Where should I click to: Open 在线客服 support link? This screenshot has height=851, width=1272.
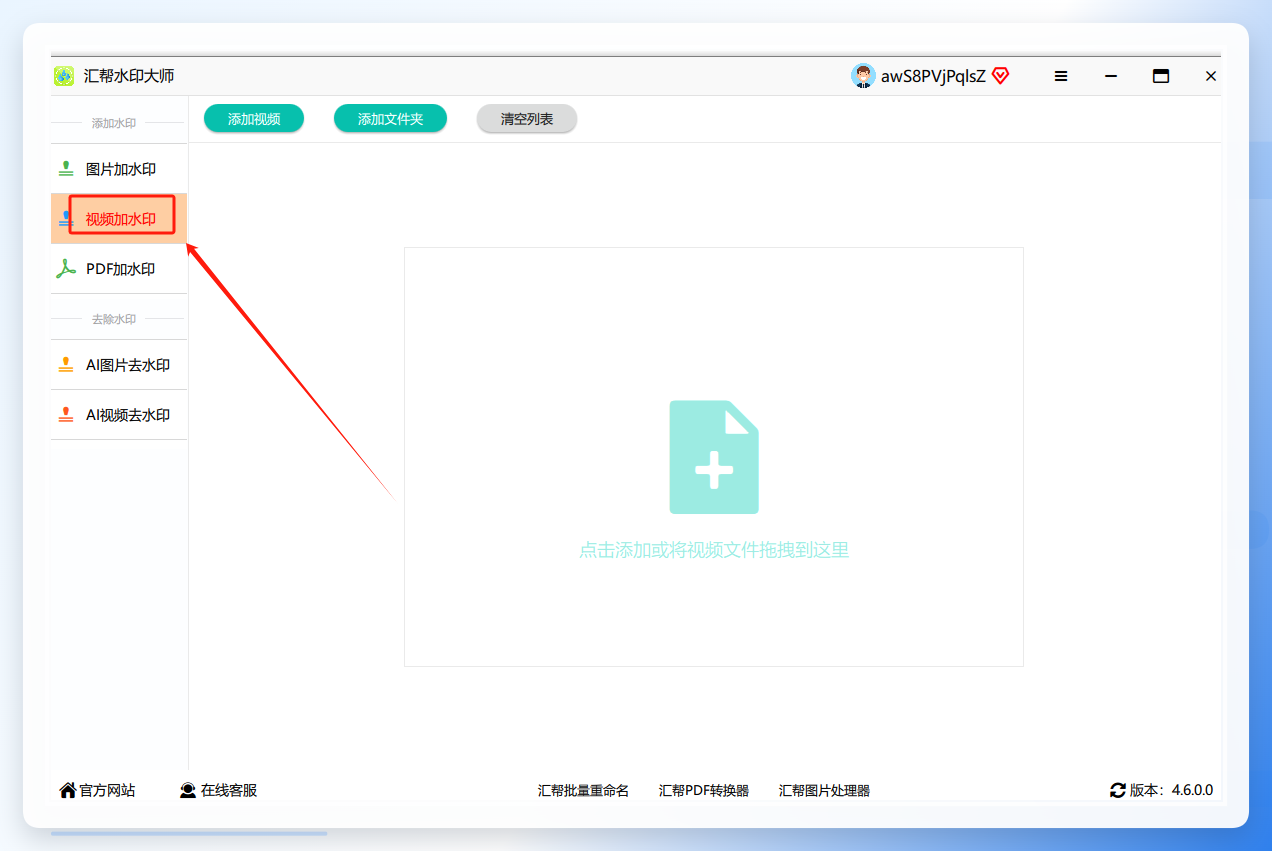pos(229,790)
